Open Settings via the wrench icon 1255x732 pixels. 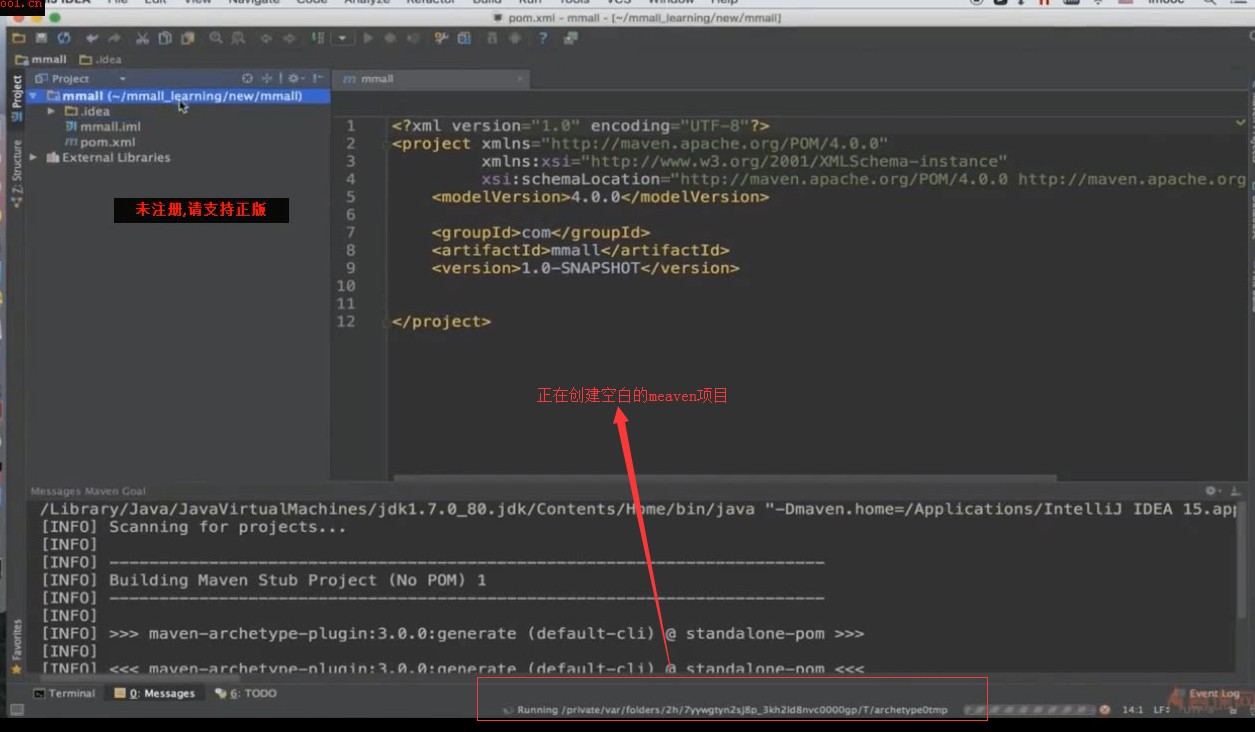tap(439, 38)
